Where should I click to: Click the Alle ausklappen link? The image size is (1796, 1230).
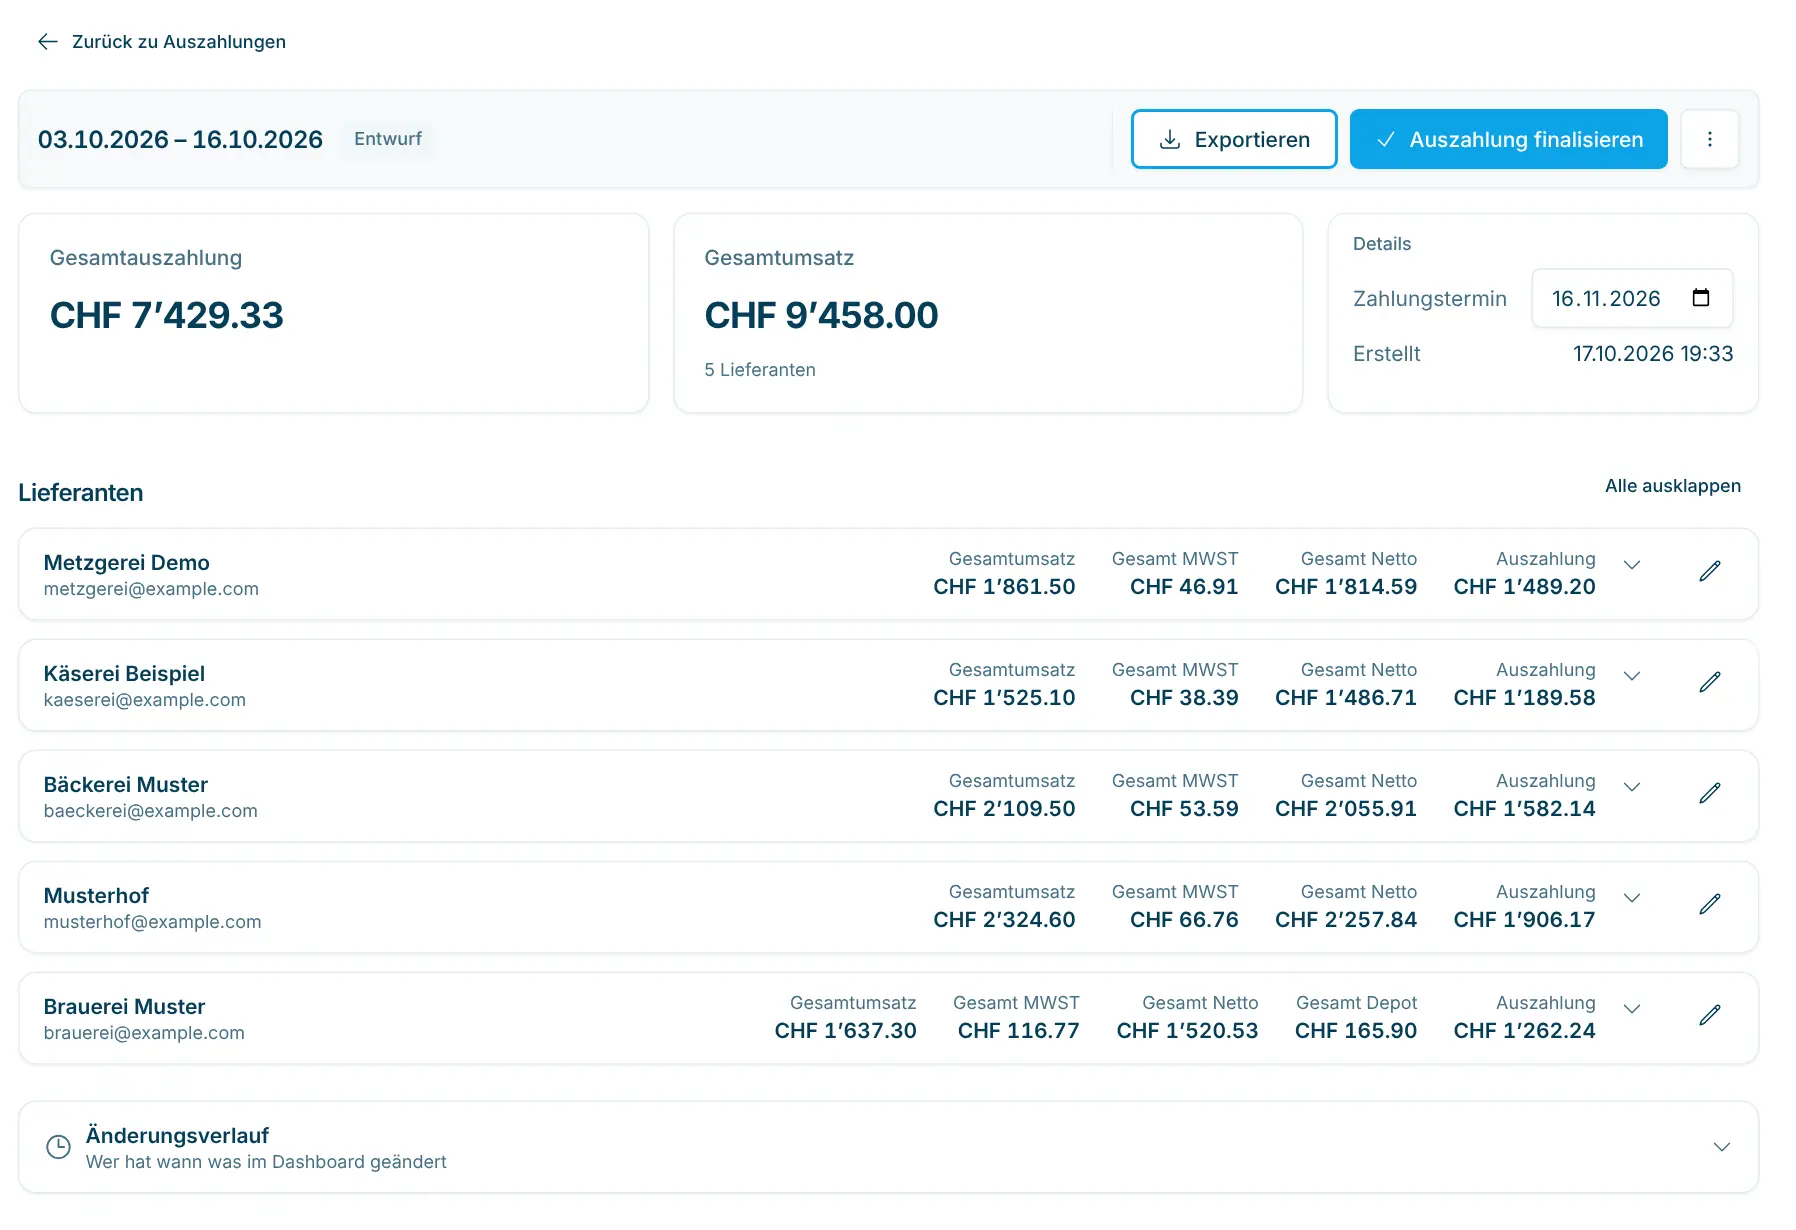coord(1672,486)
